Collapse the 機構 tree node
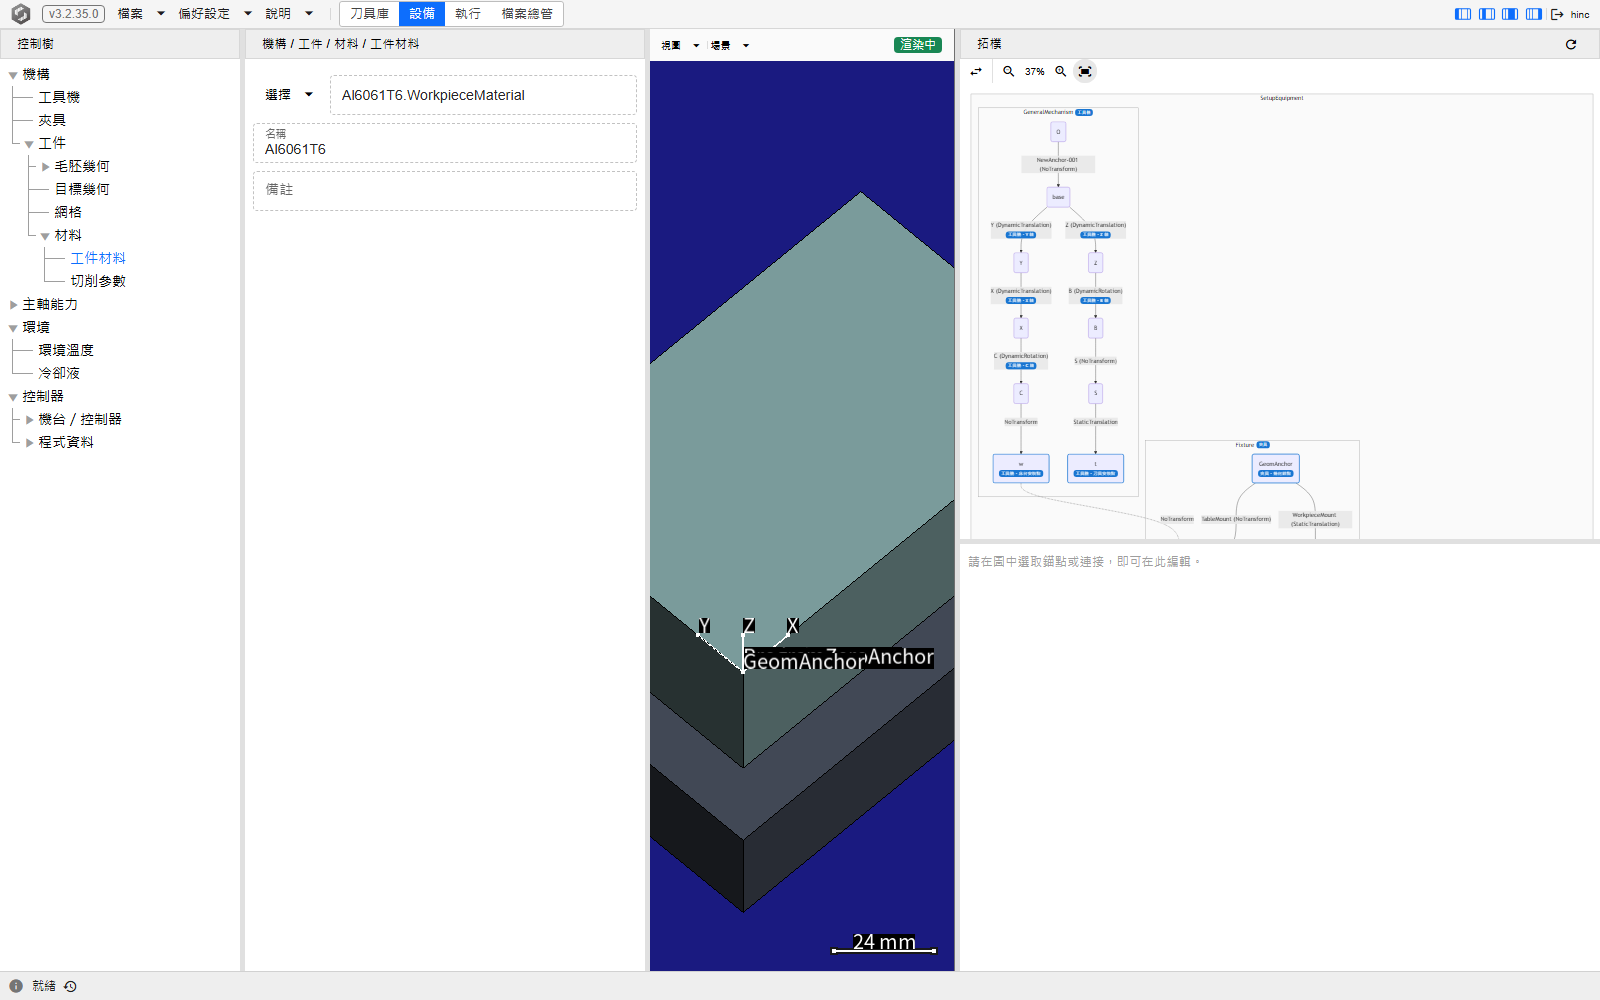 13,75
